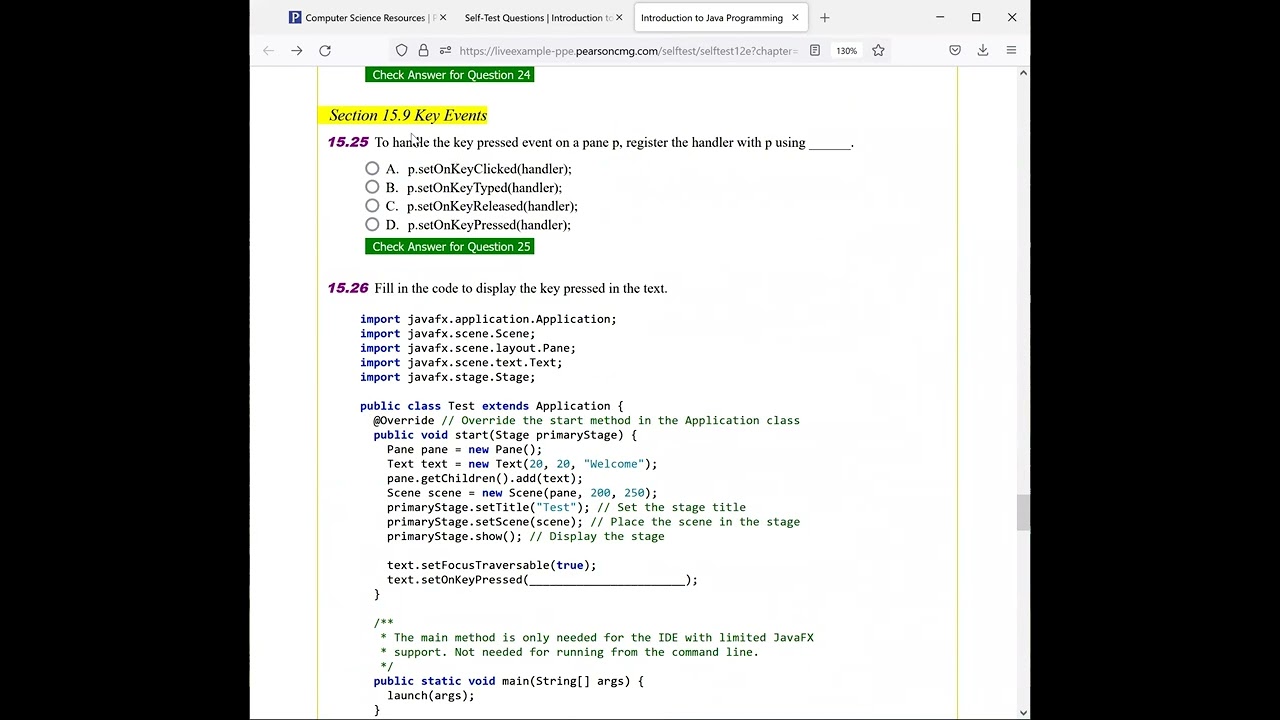Close the Self-Test Questions tab
The image size is (1280, 720).
(x=619, y=17)
